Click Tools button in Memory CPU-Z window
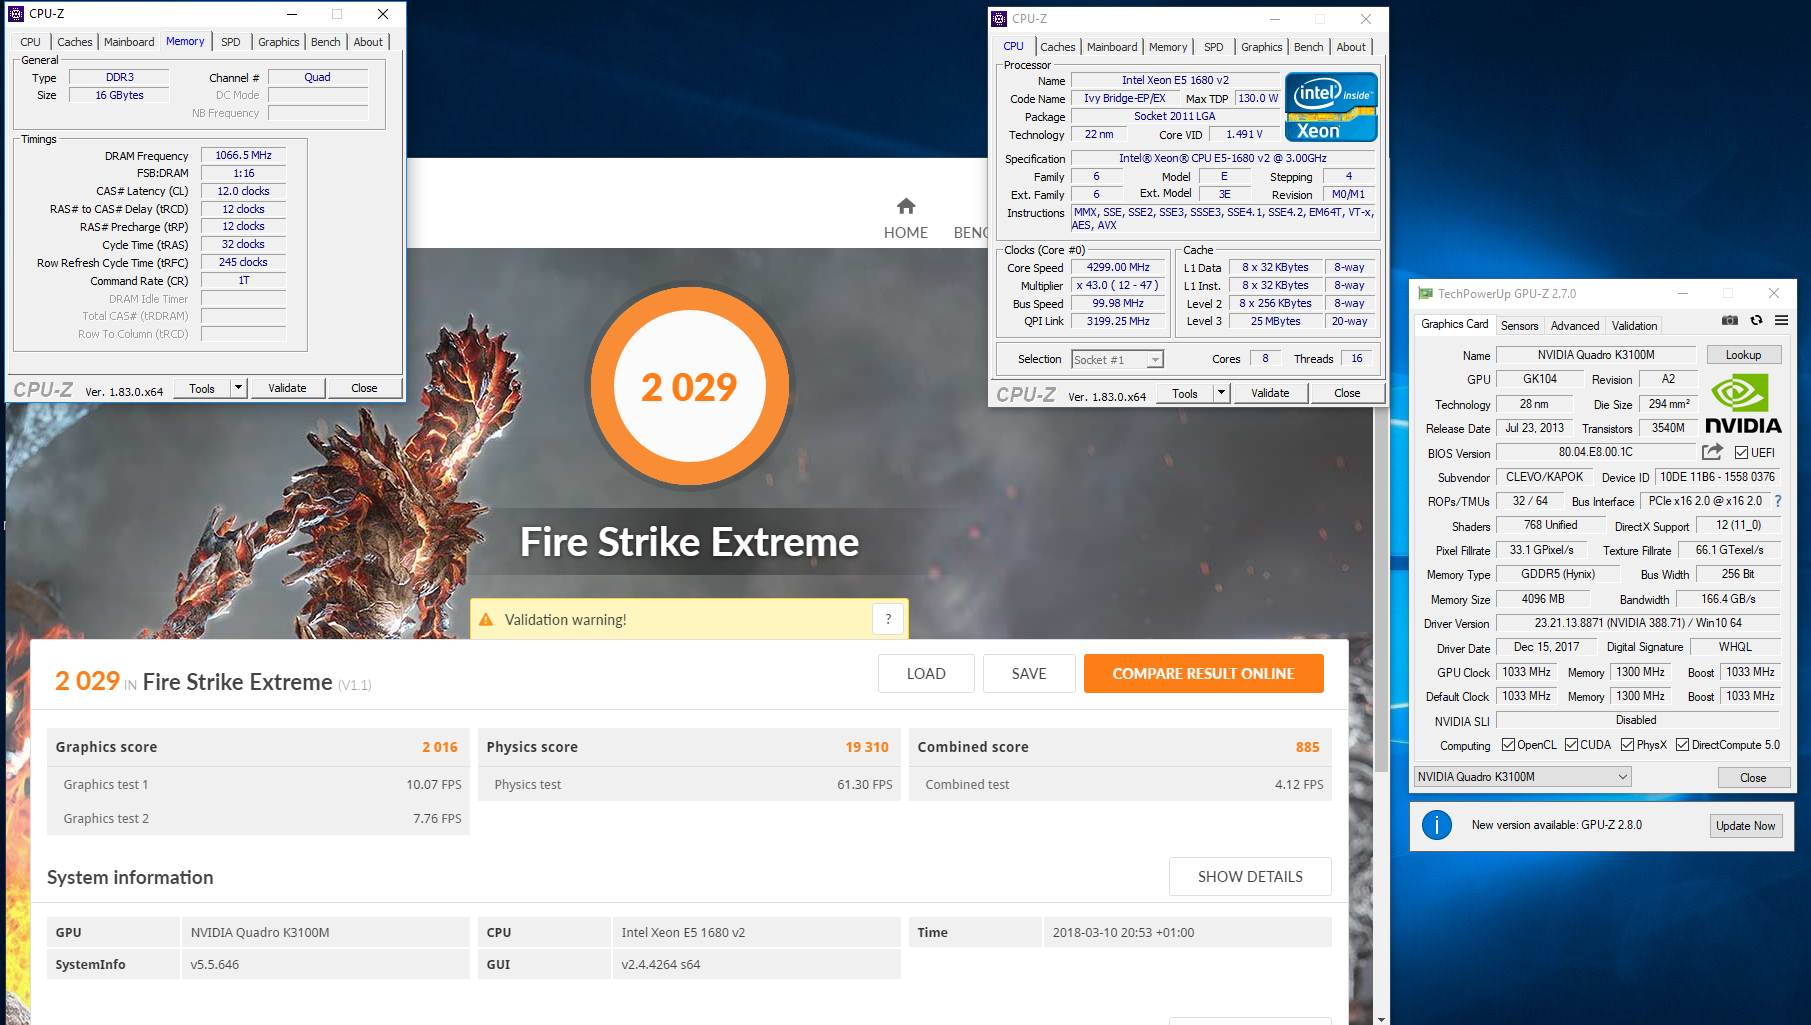Viewport: 1811px width, 1025px height. [x=202, y=388]
